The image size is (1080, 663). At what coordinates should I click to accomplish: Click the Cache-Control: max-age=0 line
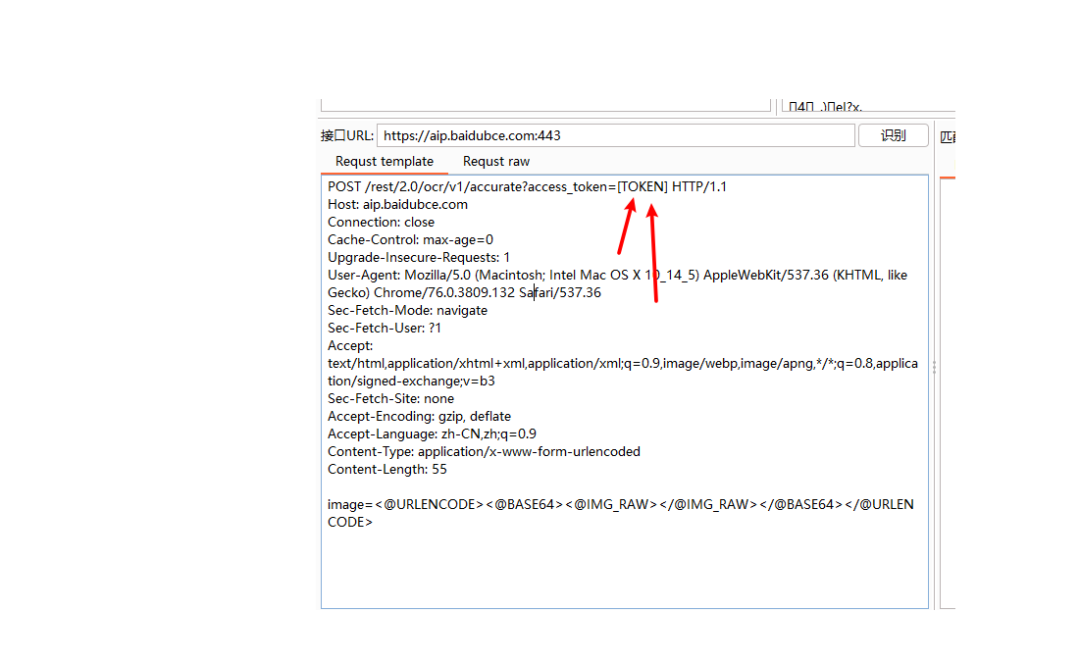[410, 239]
